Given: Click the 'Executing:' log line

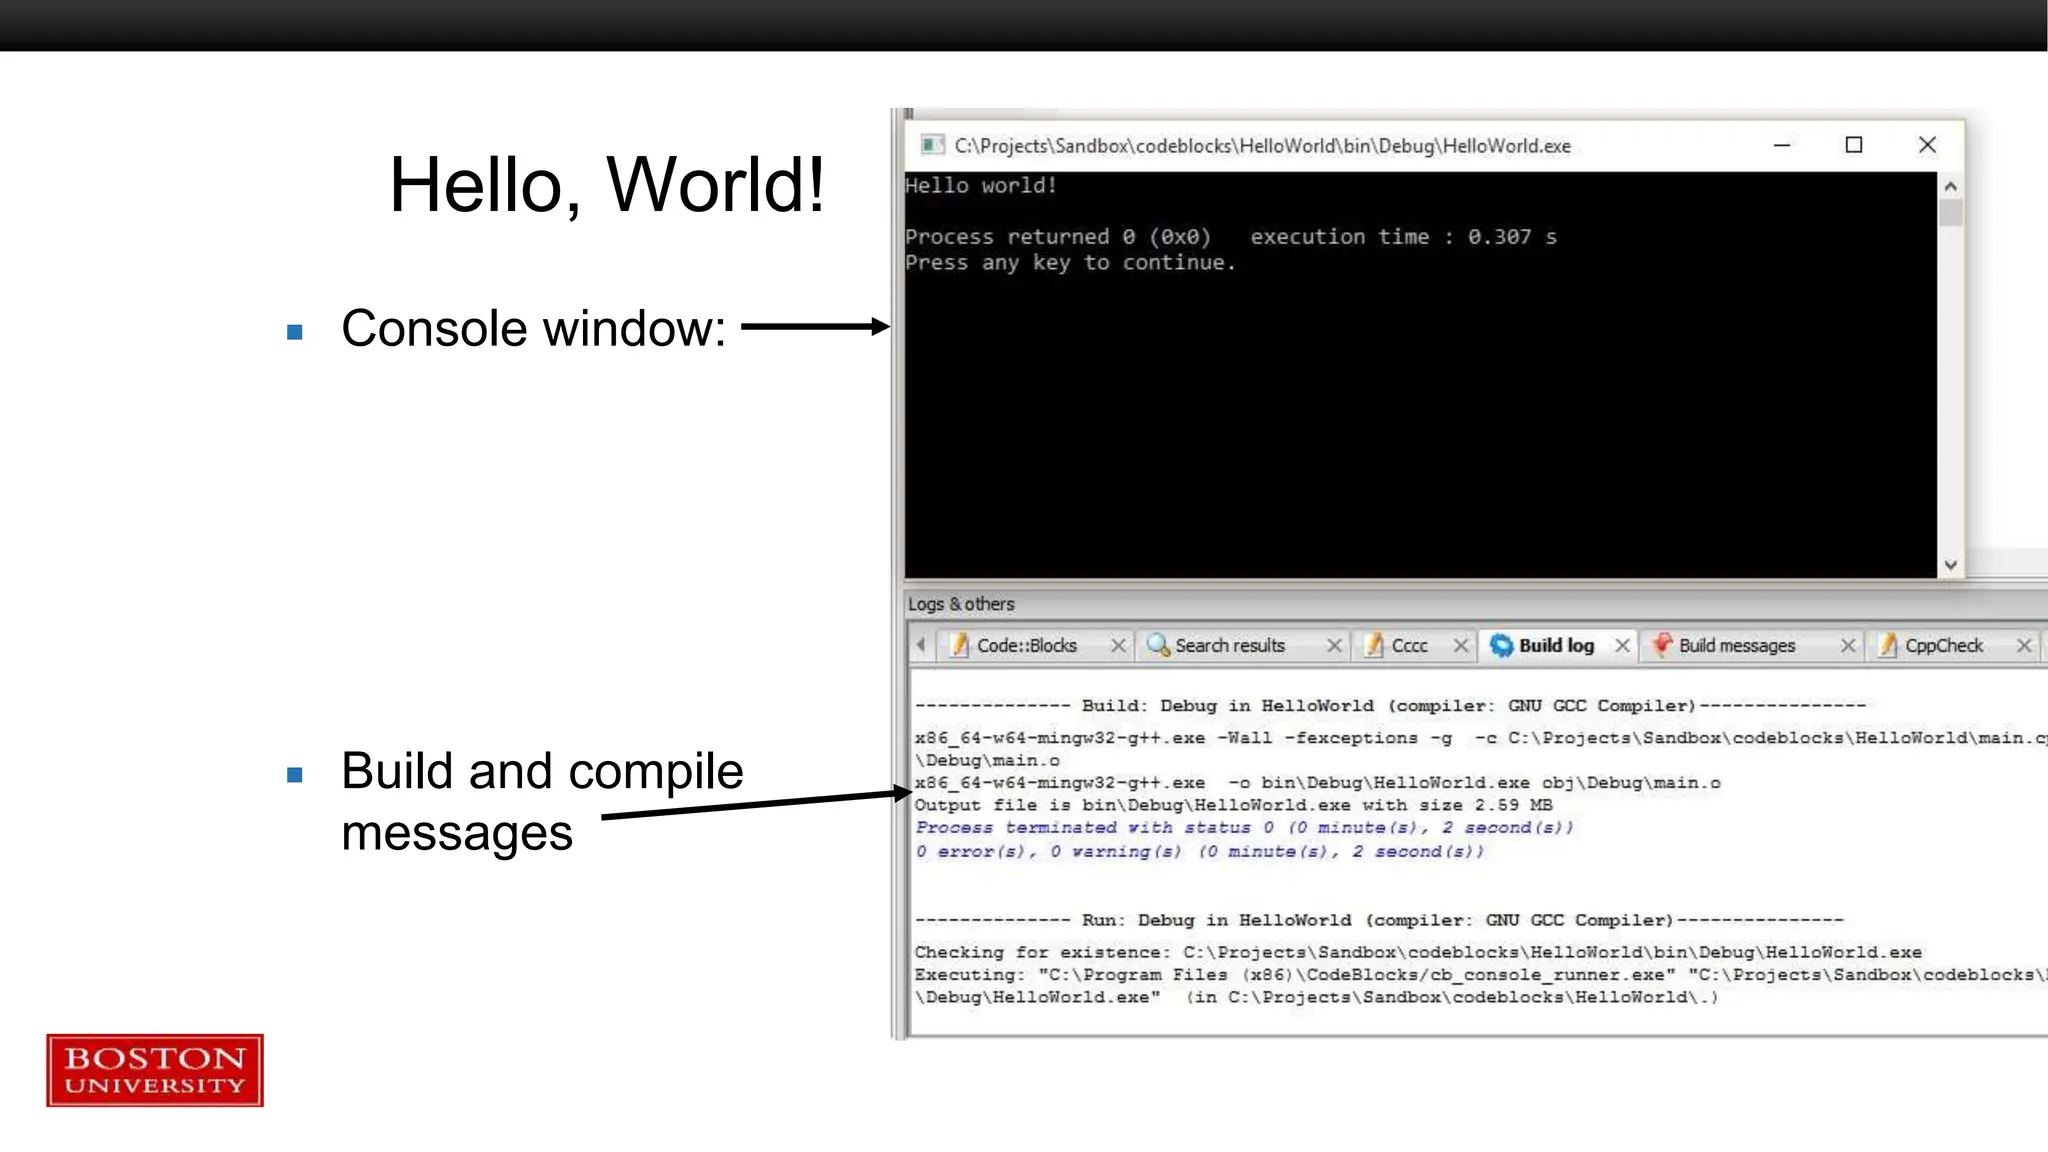Looking at the screenshot, I should [x=1480, y=975].
